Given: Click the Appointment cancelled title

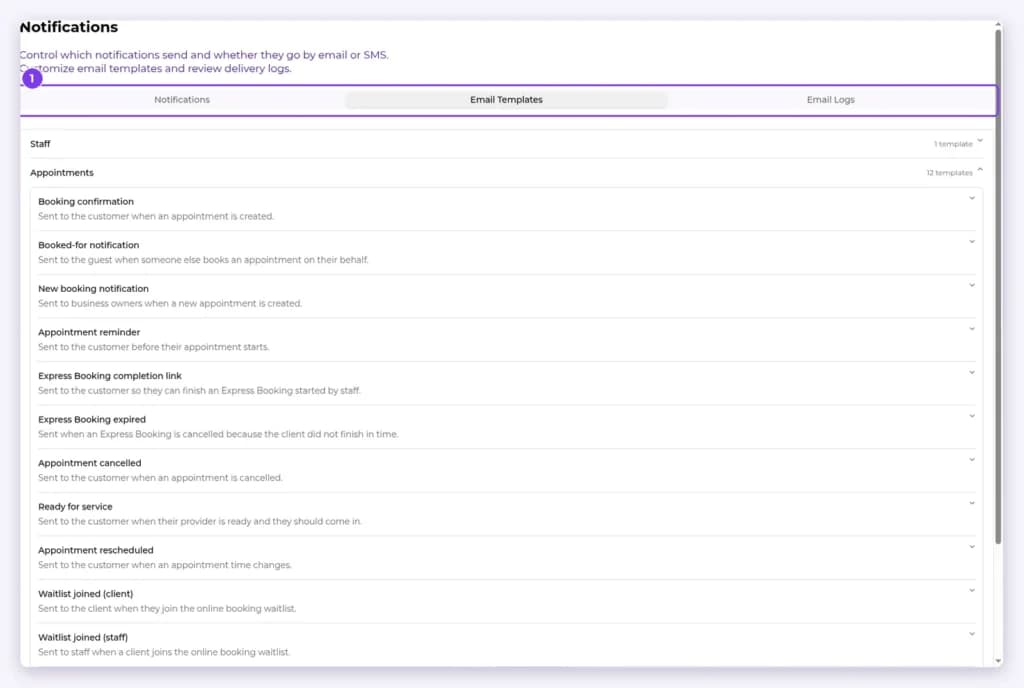Looking at the screenshot, I should pyautogui.click(x=89, y=463).
